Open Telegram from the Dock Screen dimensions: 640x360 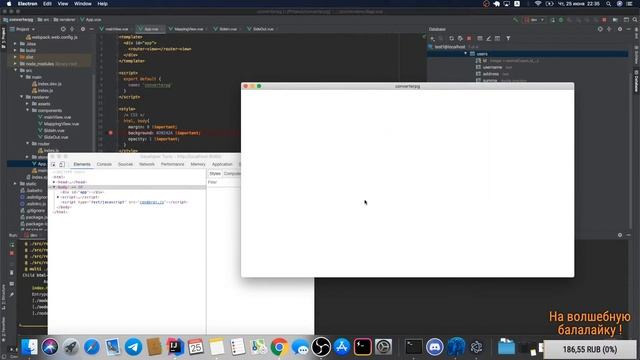click(x=133, y=347)
